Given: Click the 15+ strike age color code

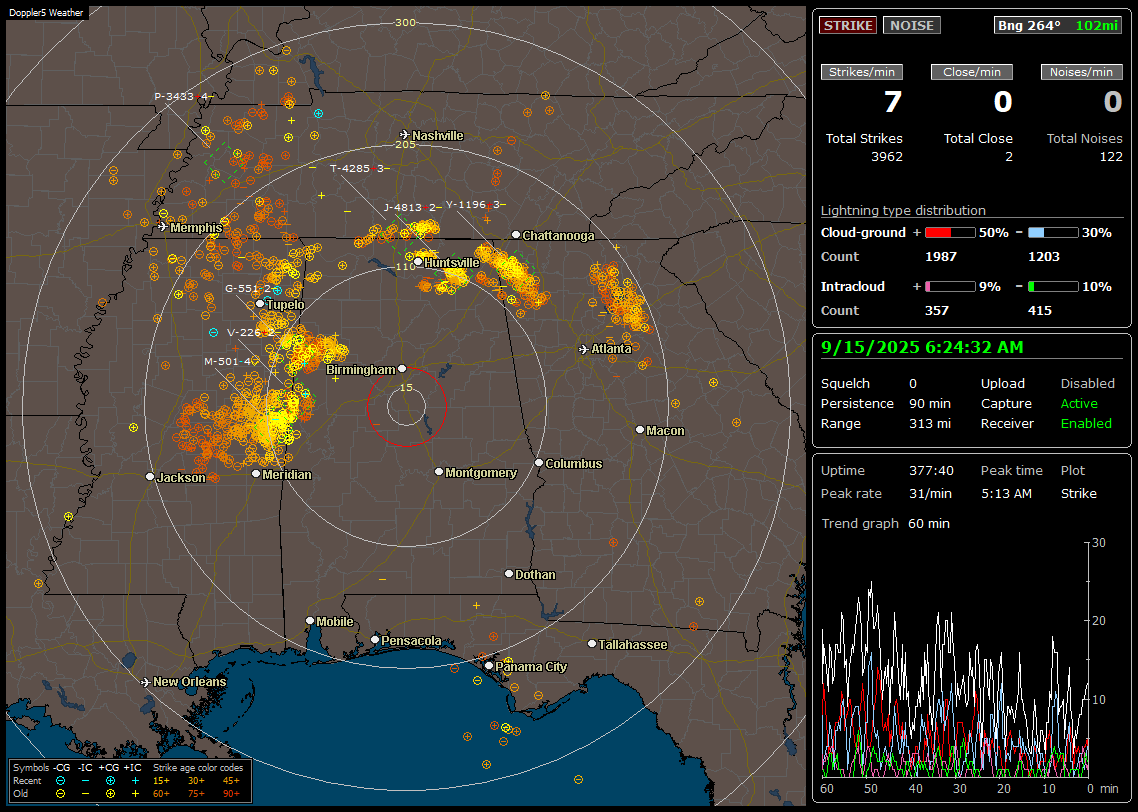Looking at the screenshot, I should tap(160, 781).
